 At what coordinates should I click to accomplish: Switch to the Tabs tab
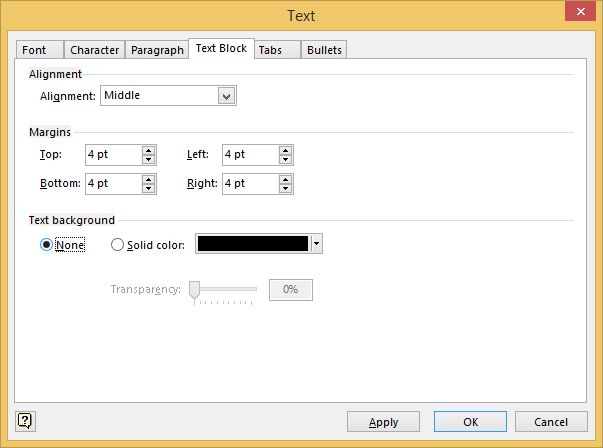click(269, 50)
